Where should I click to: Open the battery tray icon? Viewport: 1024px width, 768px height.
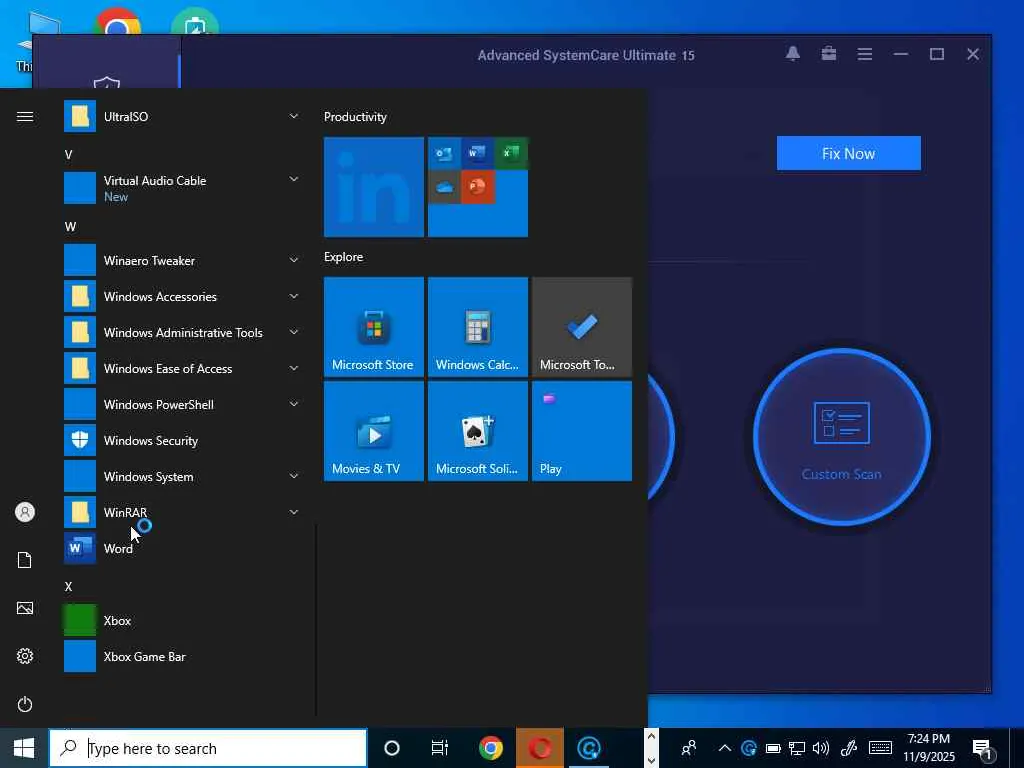773,748
